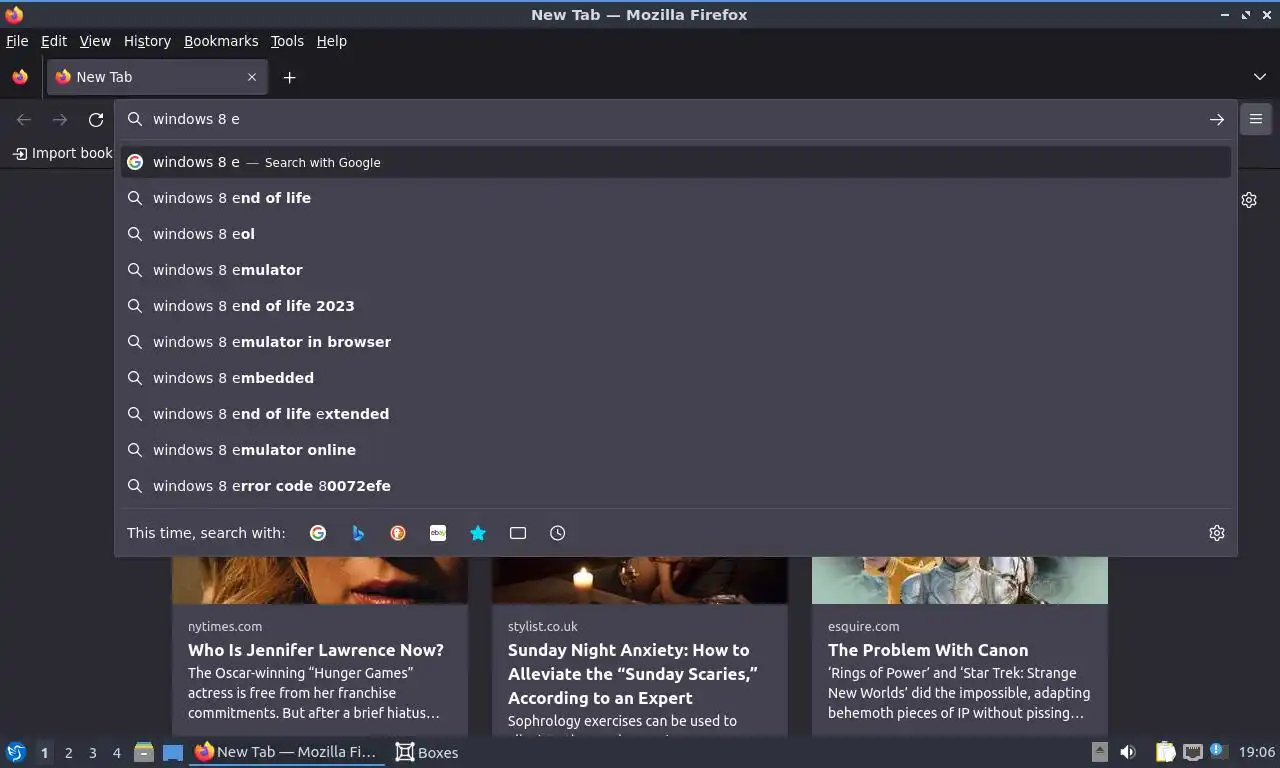Select suggestion 'windows 8 error code 80072efe'
The width and height of the screenshot is (1280, 768).
coord(676,486)
